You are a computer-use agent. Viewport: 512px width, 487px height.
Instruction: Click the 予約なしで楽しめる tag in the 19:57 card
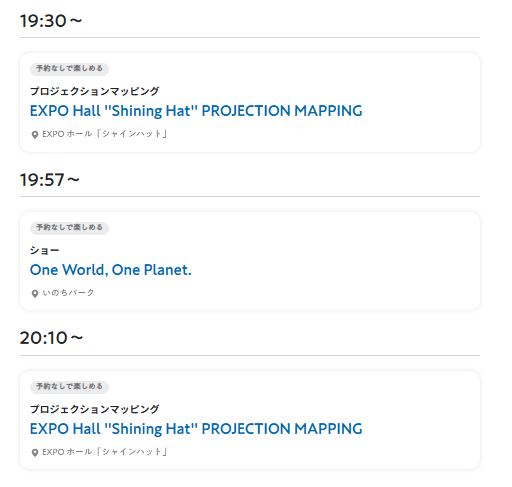(x=69, y=228)
